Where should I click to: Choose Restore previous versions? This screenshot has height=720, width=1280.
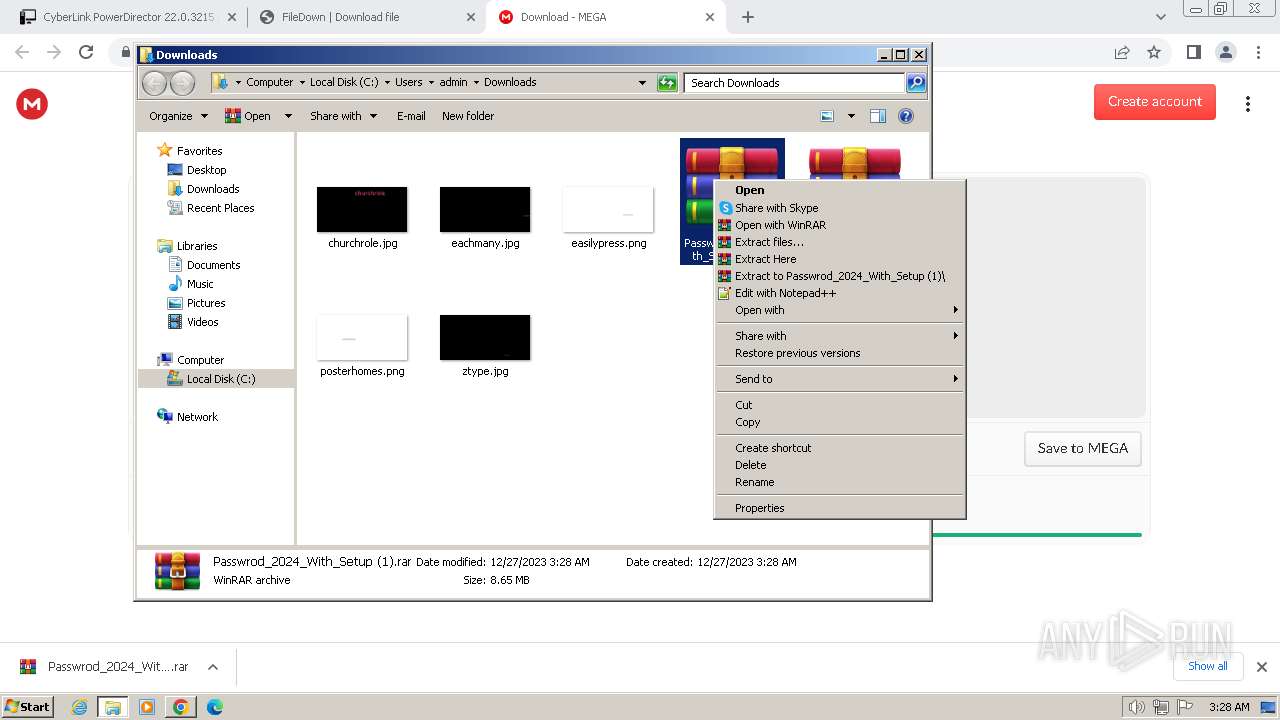tap(839, 353)
